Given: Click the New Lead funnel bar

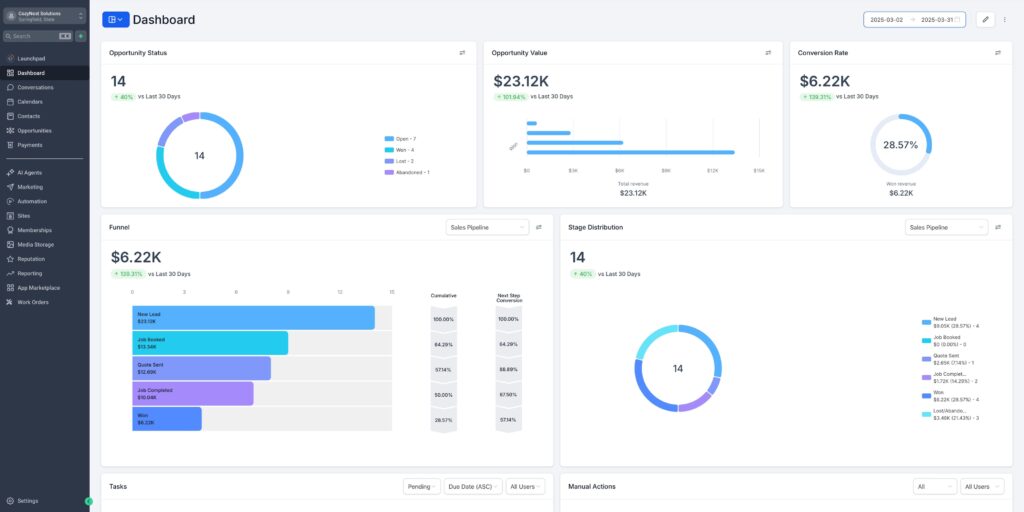Looking at the screenshot, I should 253,317.
